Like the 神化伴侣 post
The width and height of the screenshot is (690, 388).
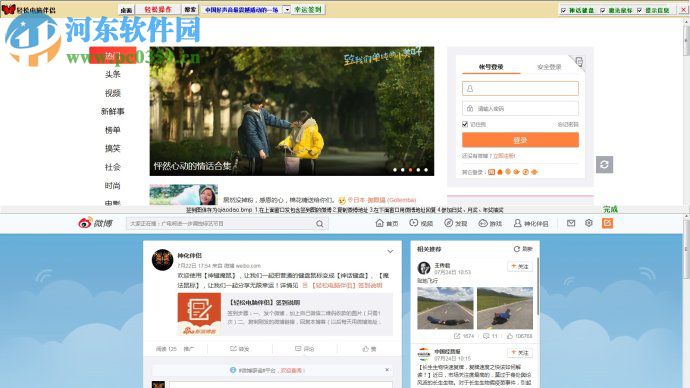pyautogui.click(x=369, y=349)
